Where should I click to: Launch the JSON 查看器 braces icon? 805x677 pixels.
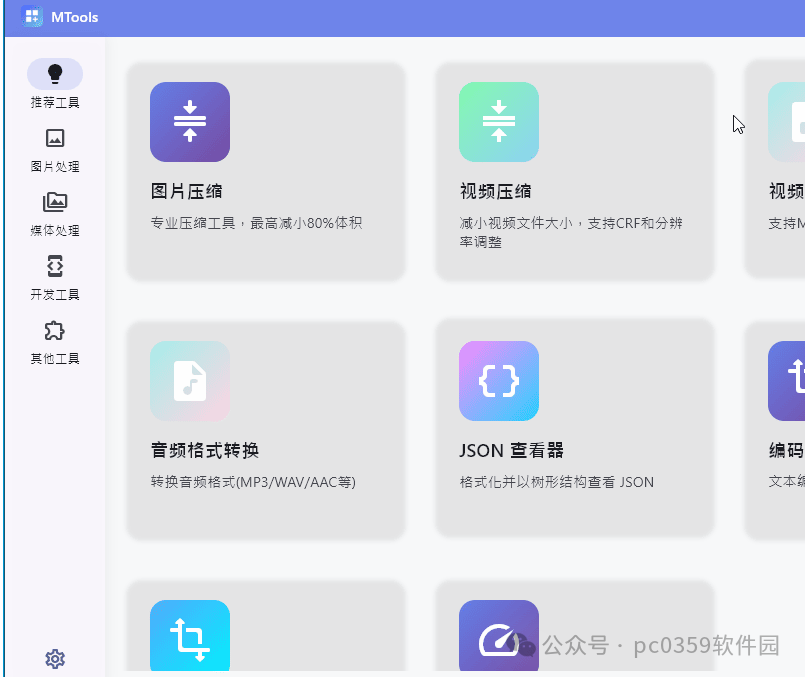[x=499, y=381]
